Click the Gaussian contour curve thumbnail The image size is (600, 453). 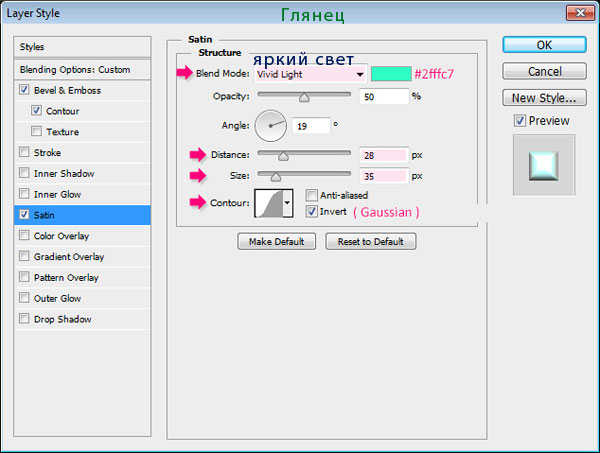tap(269, 203)
